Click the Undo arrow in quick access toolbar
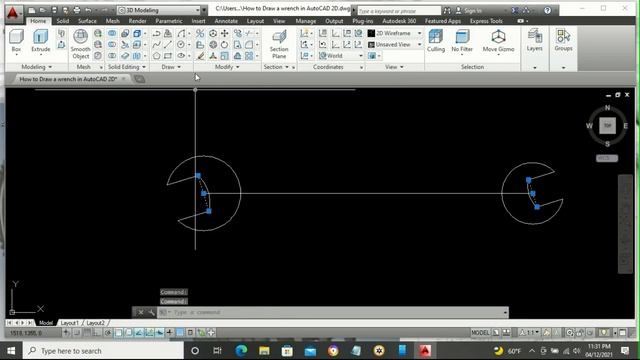Screen dimensions: 640x360 pyautogui.click(x=88, y=10)
